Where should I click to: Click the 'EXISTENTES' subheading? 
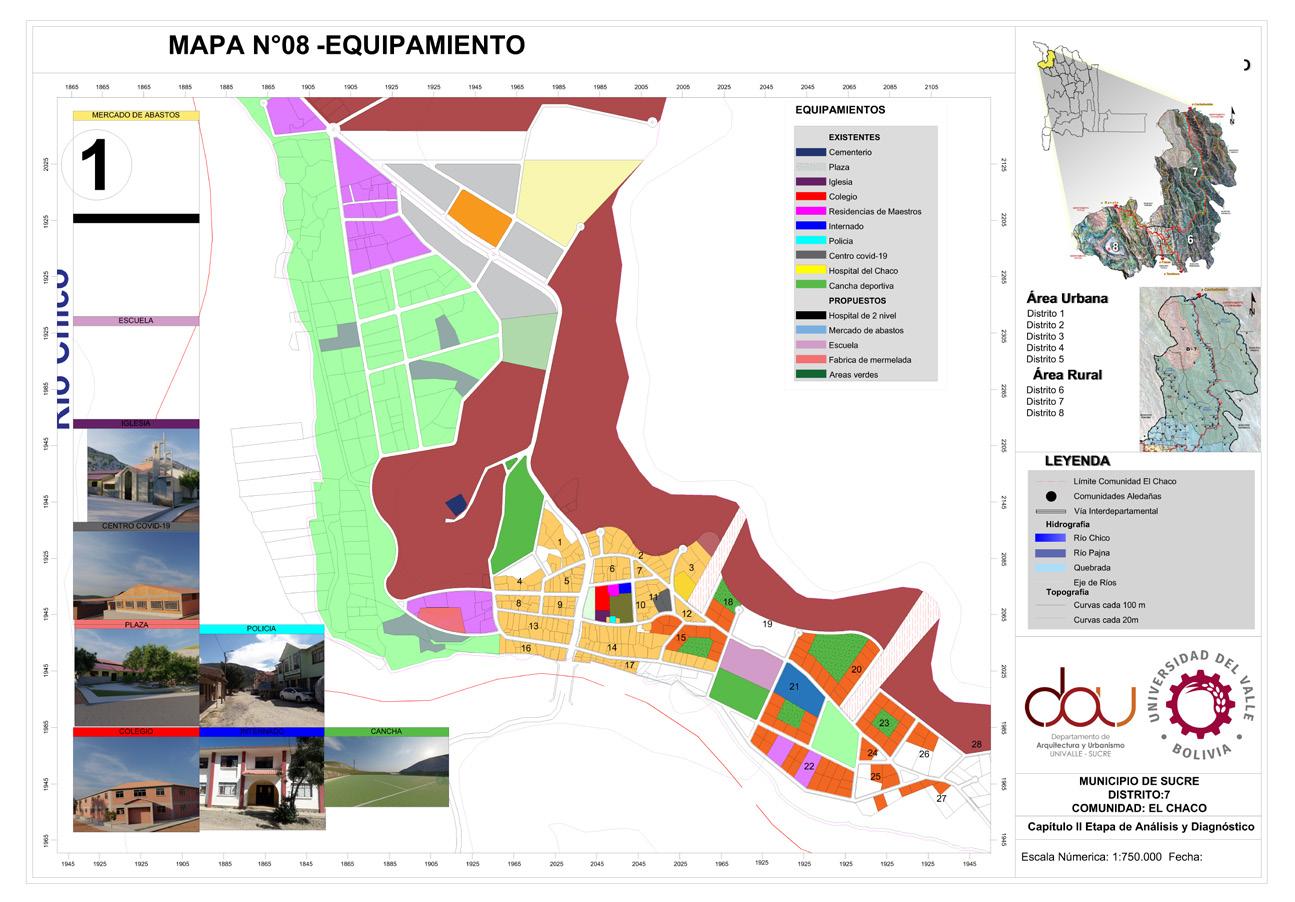point(854,137)
